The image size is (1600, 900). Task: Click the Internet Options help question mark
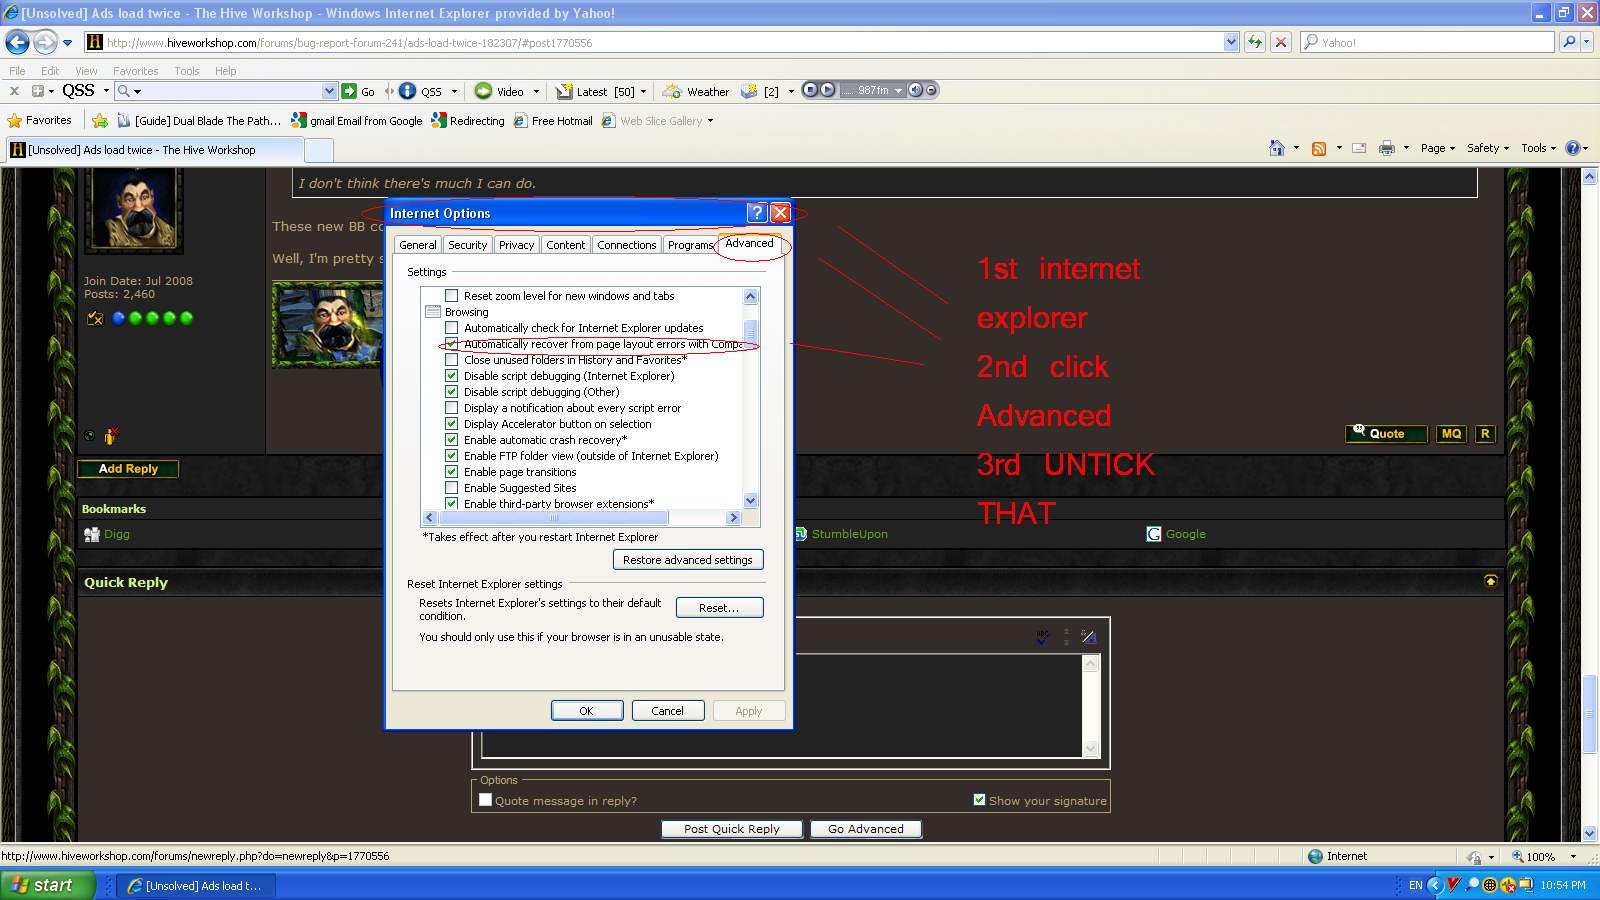(757, 212)
